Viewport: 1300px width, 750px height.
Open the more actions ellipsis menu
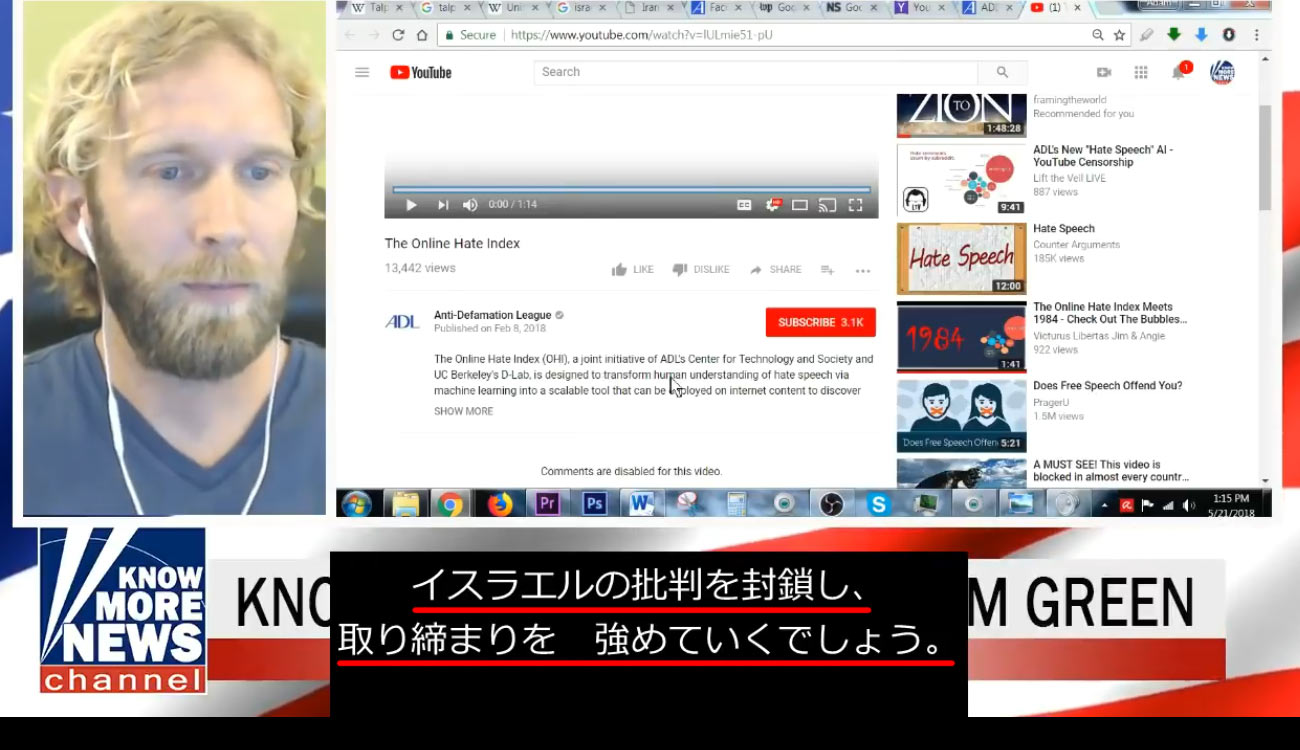pyautogui.click(x=863, y=271)
